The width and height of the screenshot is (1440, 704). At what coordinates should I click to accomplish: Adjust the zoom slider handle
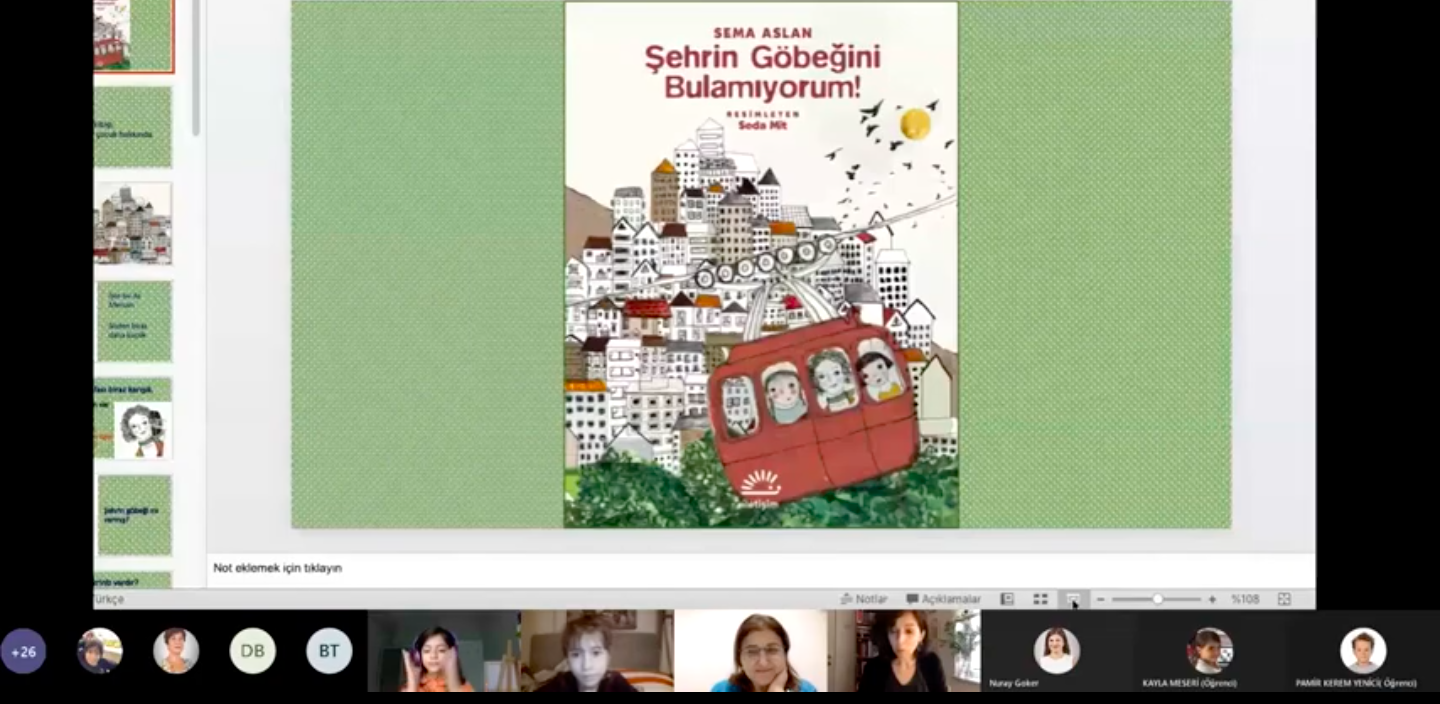click(1157, 599)
